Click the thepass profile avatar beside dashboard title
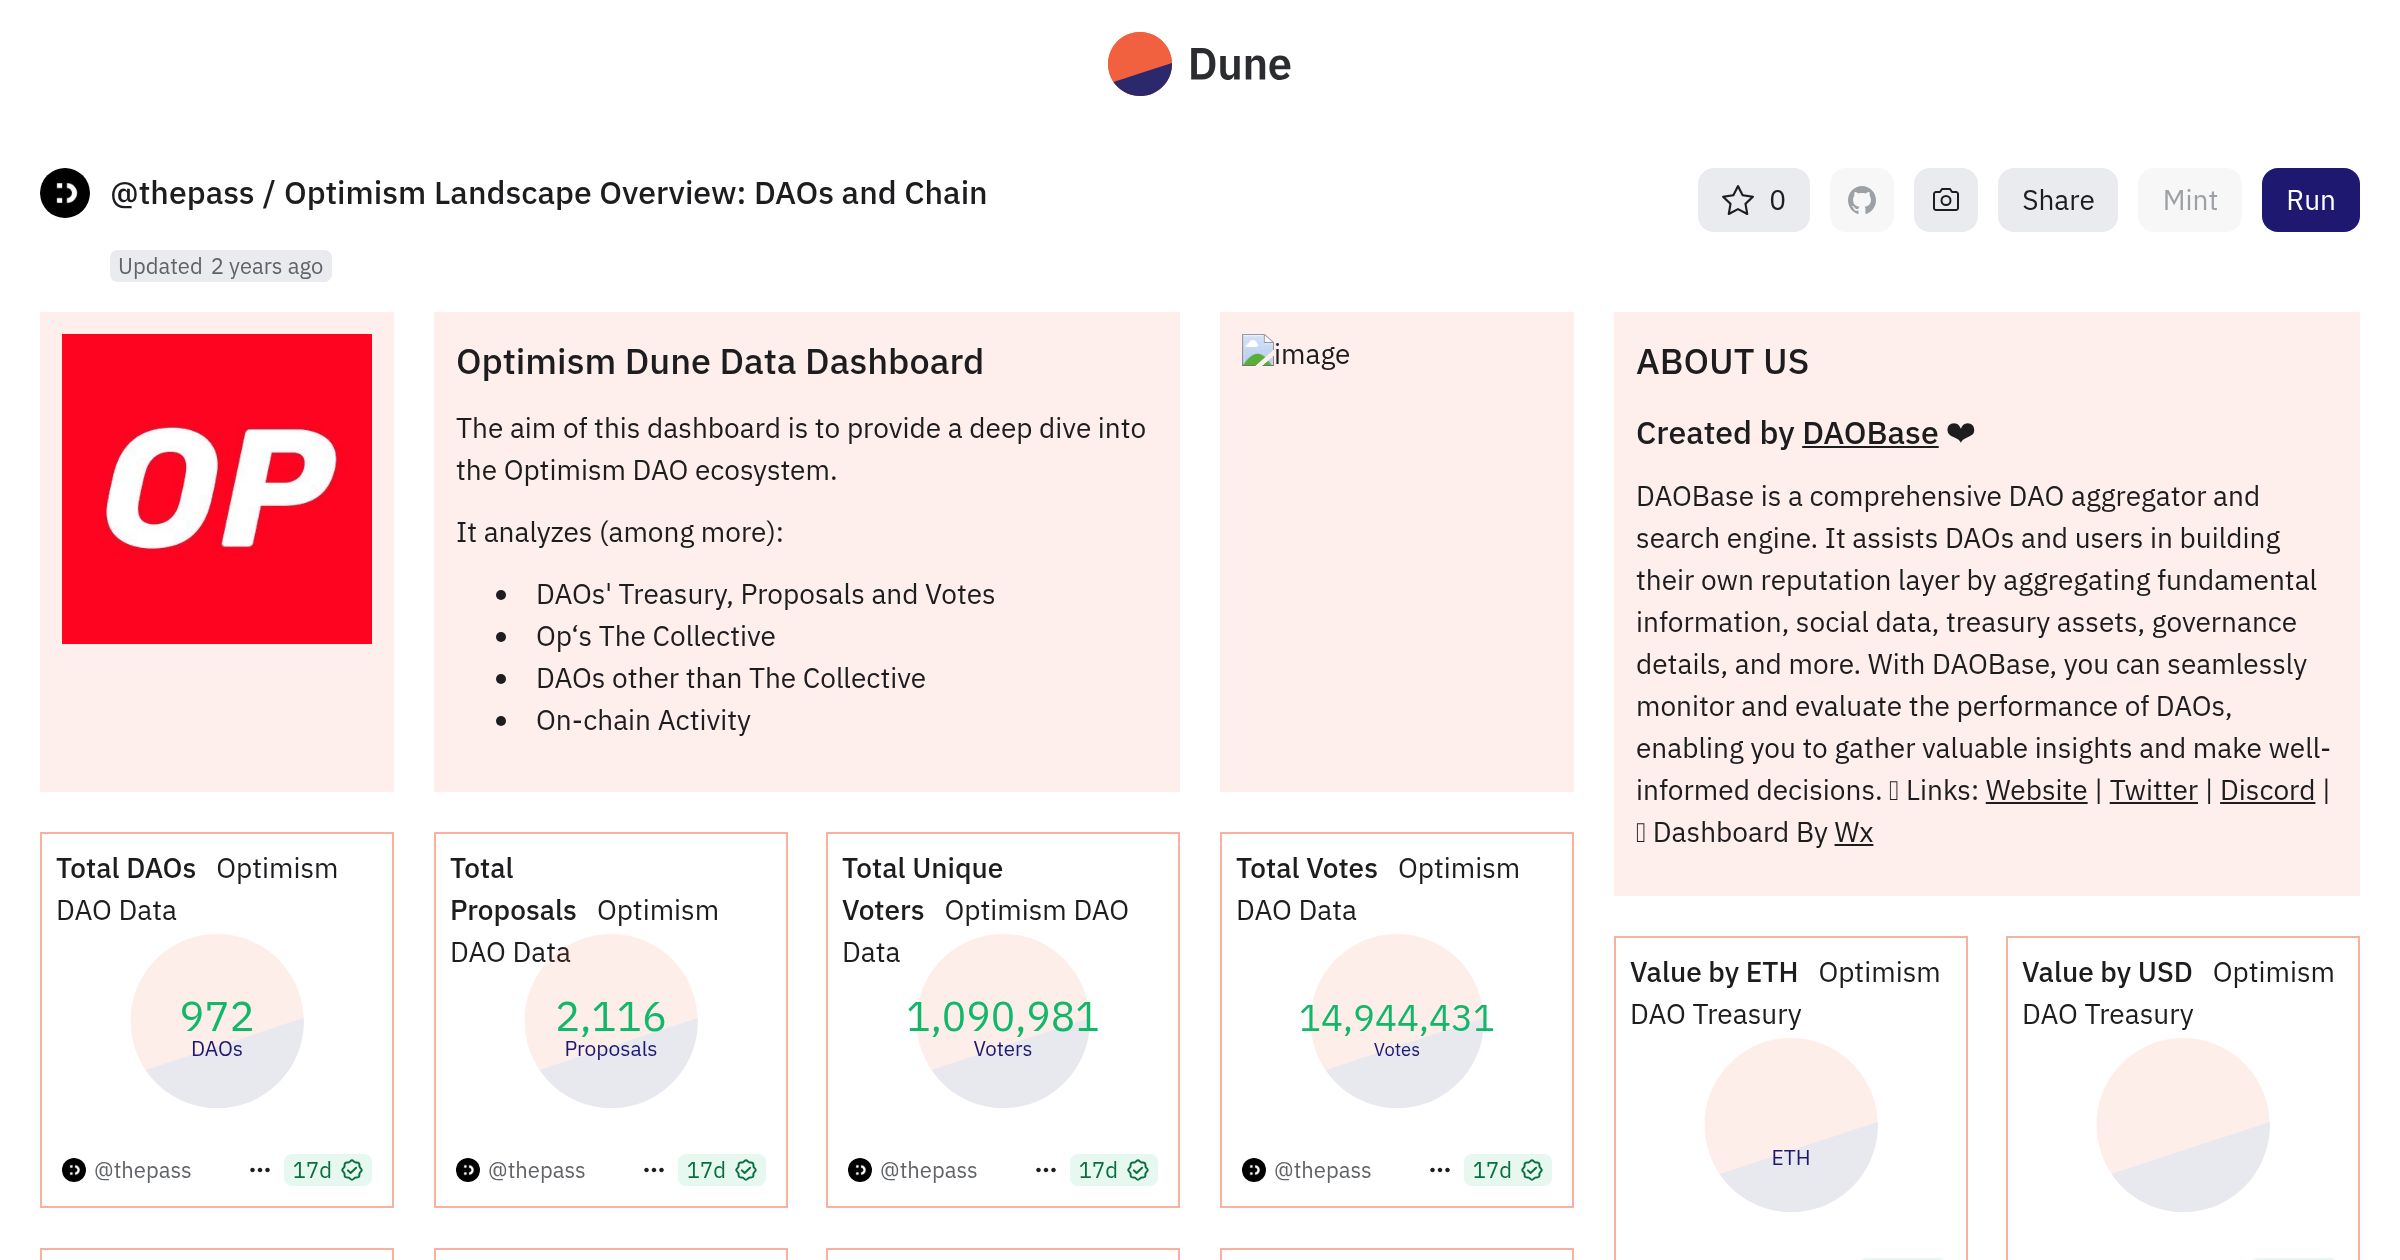 tap(65, 193)
